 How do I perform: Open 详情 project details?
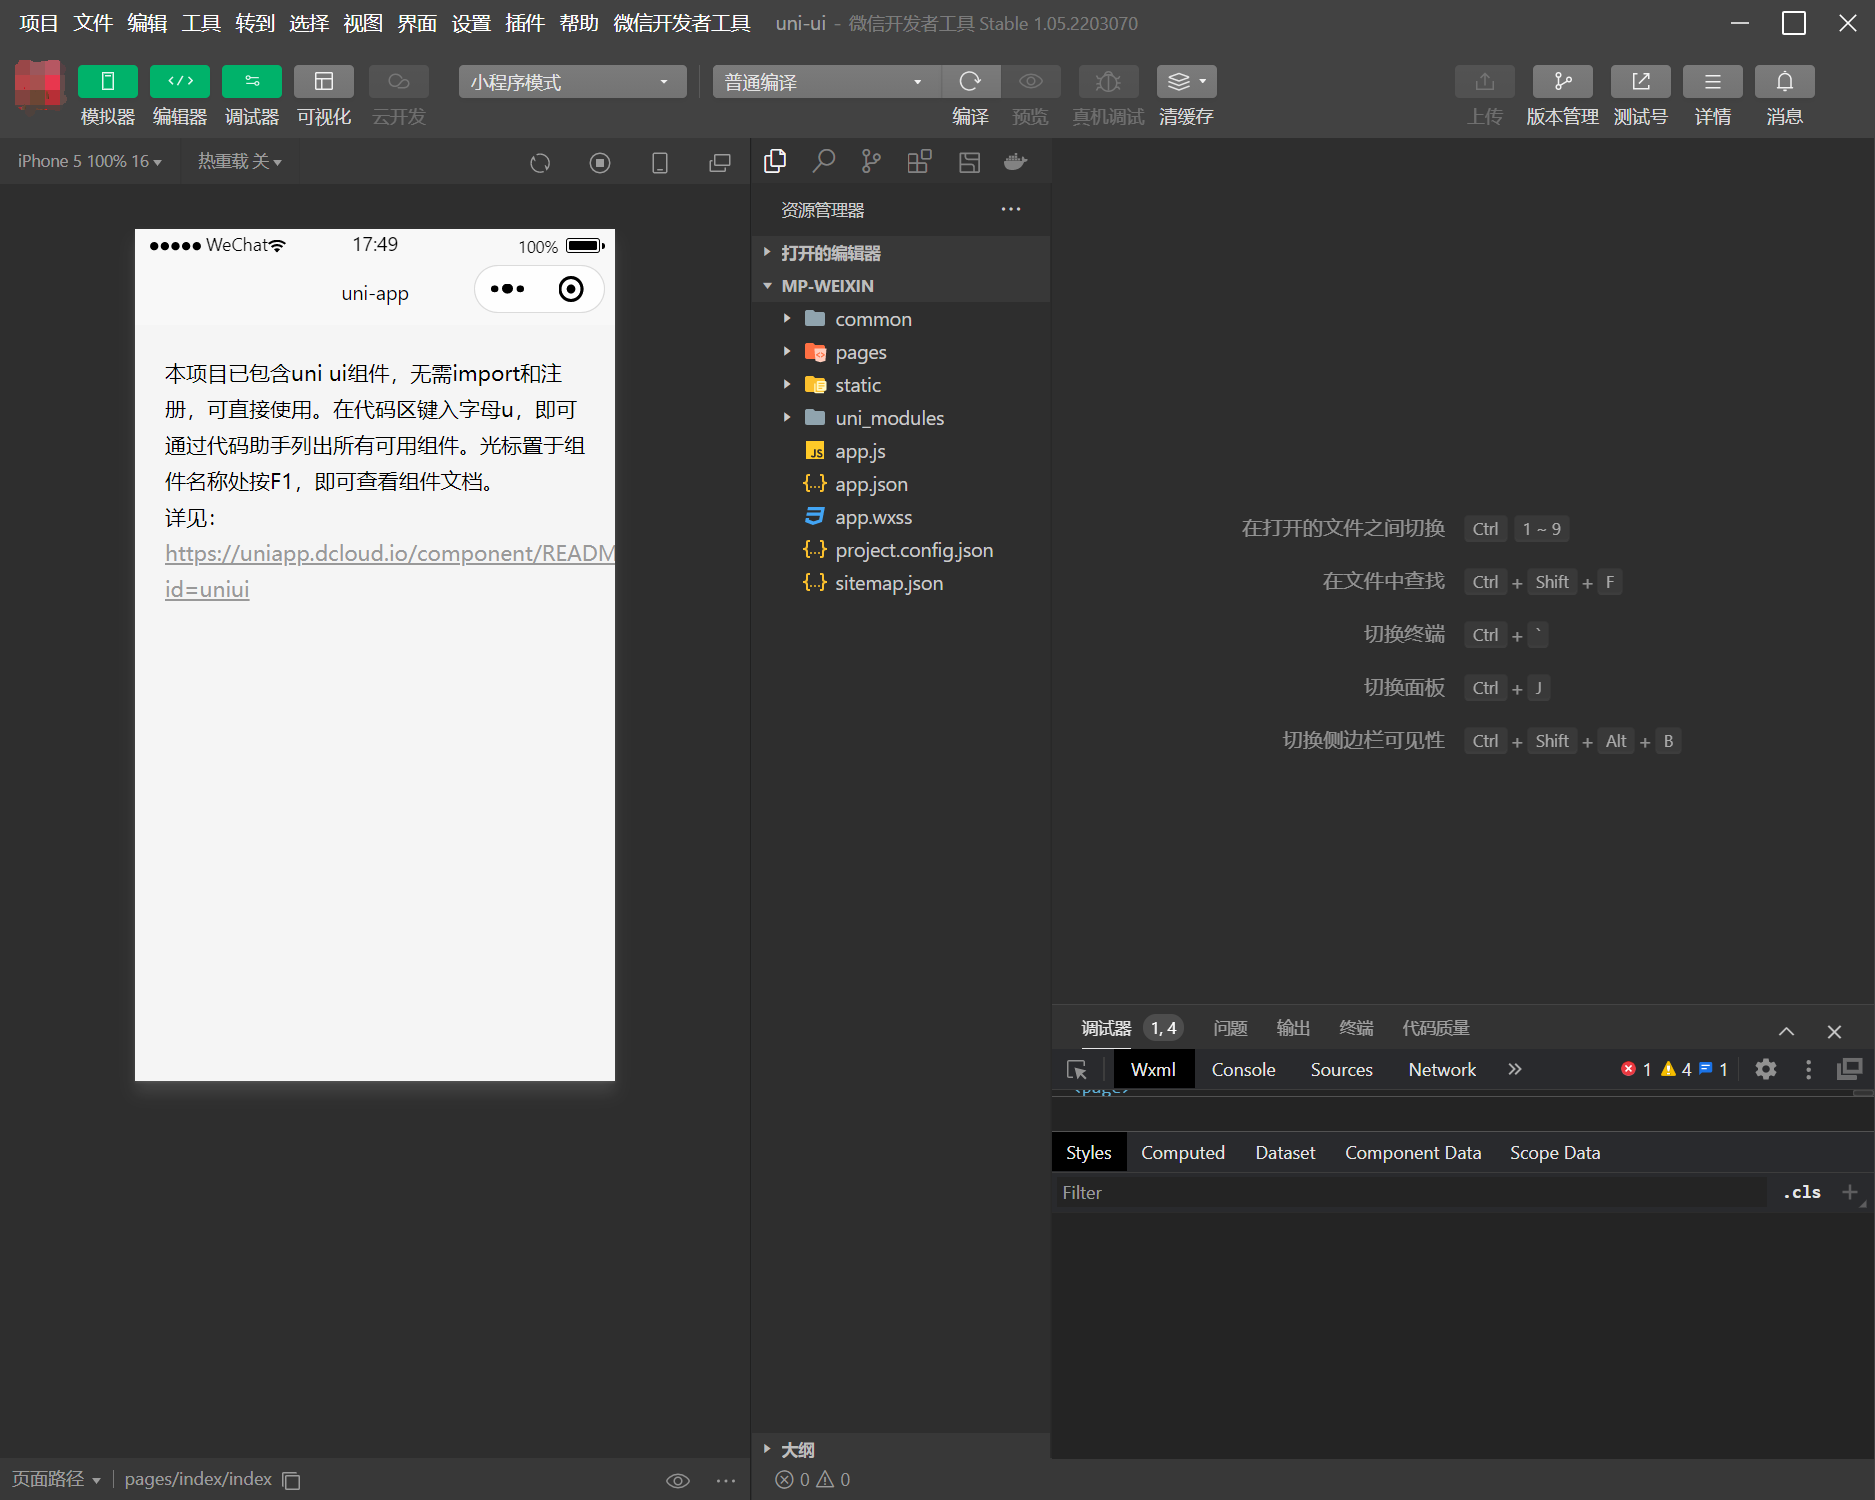pyautogui.click(x=1713, y=81)
